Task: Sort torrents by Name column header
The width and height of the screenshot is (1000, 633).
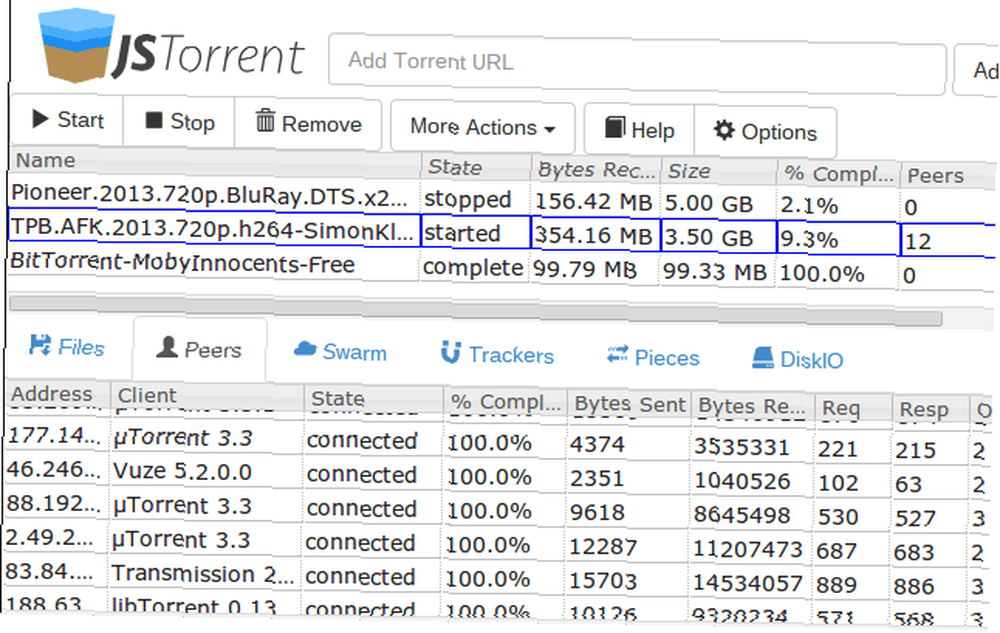Action: 216,162
